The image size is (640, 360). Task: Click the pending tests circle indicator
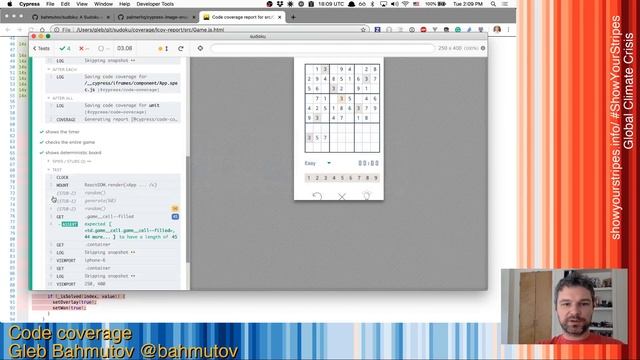pyautogui.click(x=104, y=48)
